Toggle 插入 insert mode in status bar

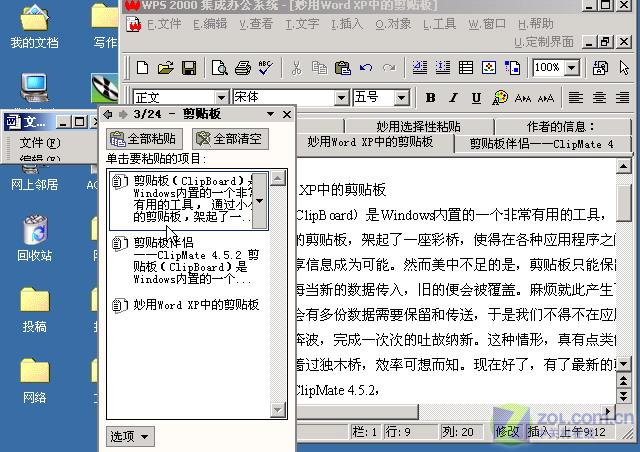[x=539, y=432]
